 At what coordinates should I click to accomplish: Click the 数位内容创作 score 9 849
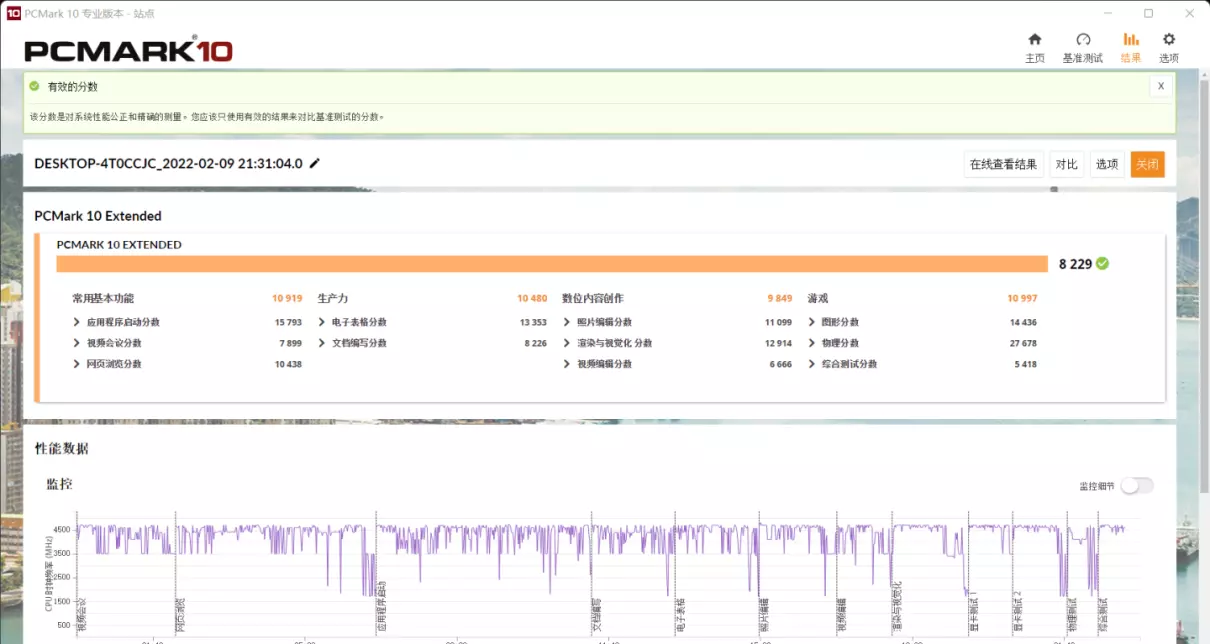(x=779, y=298)
